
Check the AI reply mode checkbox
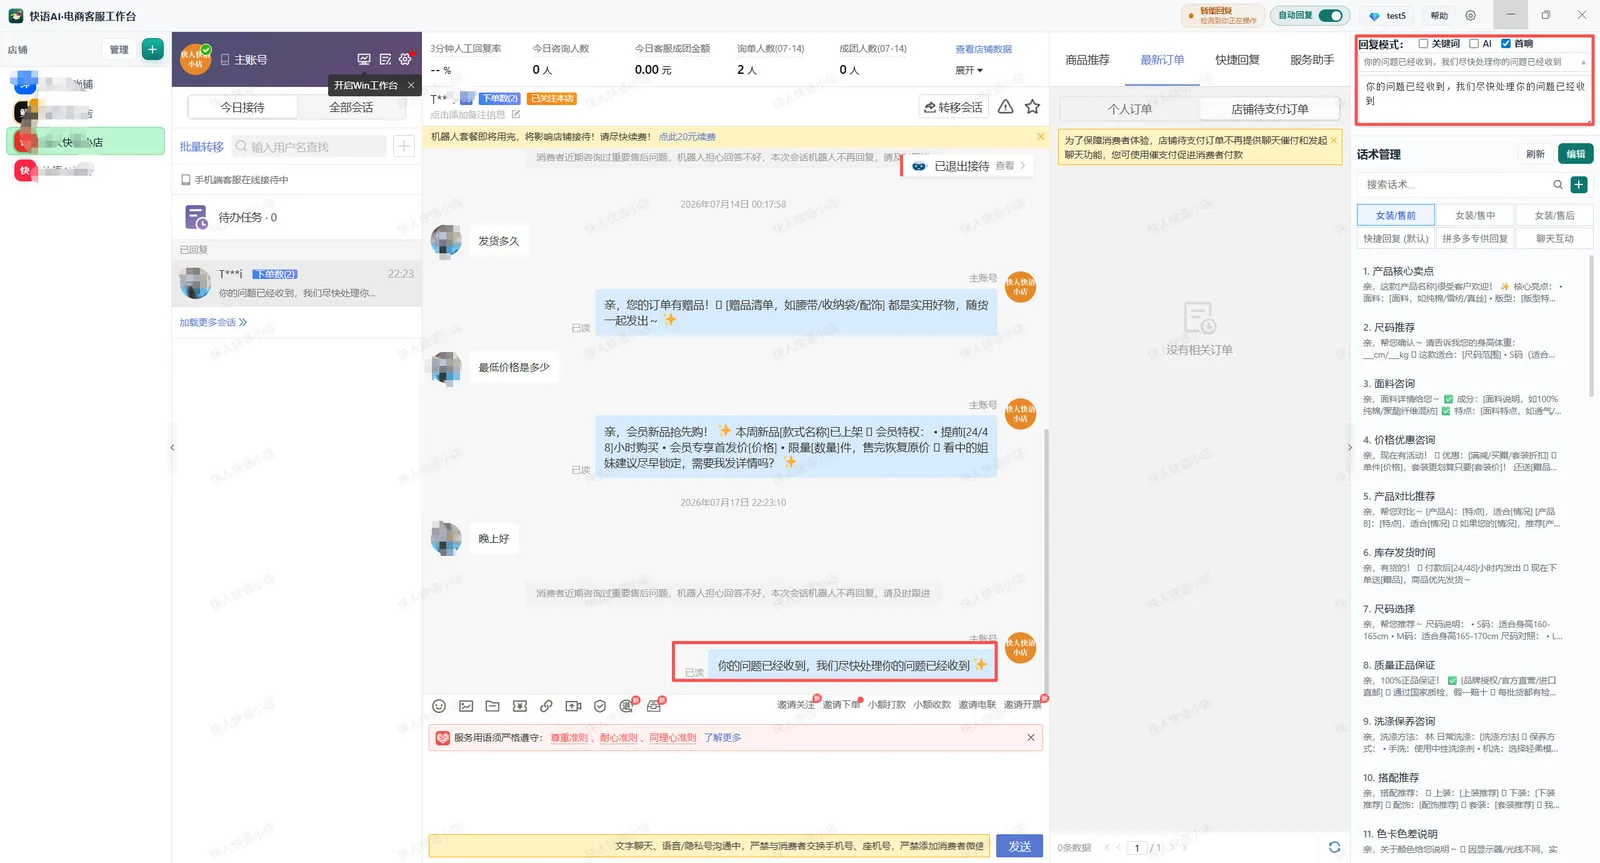pyautogui.click(x=1474, y=43)
